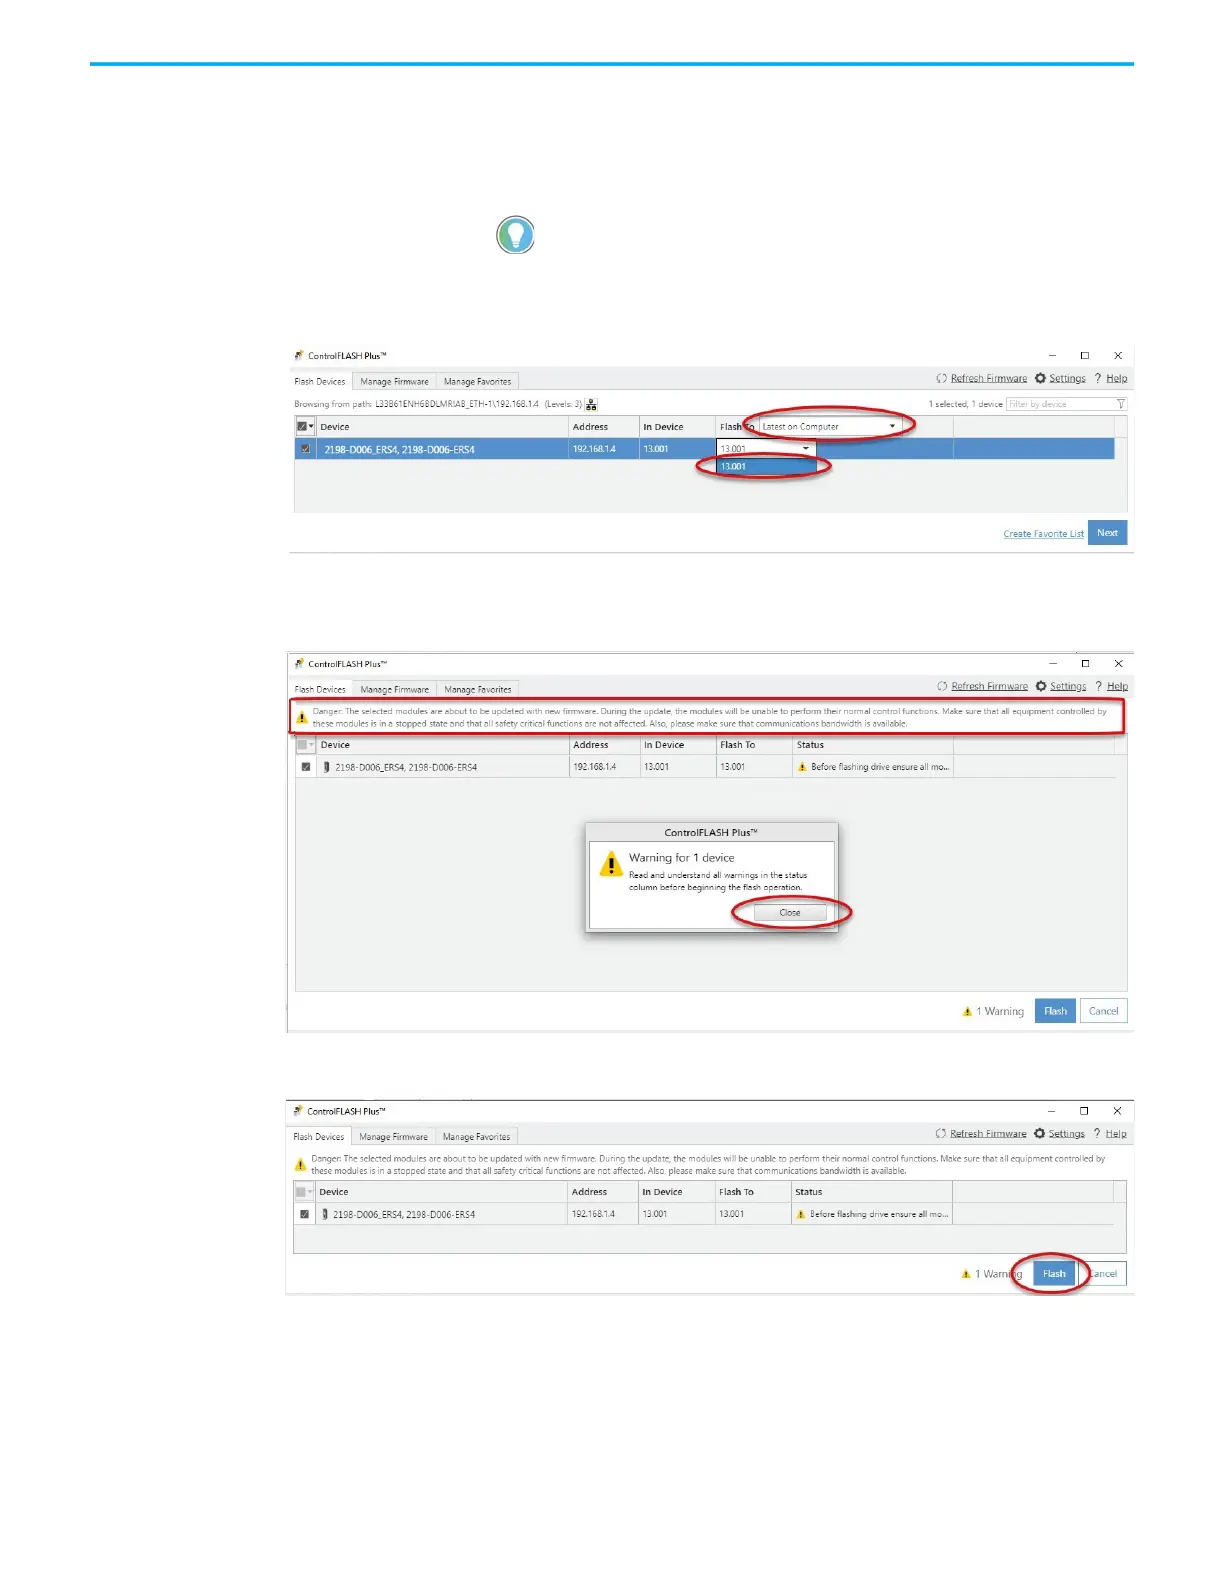The height and width of the screenshot is (1584, 1224).
Task: Open Settings in the top window
Action: 1060,378
